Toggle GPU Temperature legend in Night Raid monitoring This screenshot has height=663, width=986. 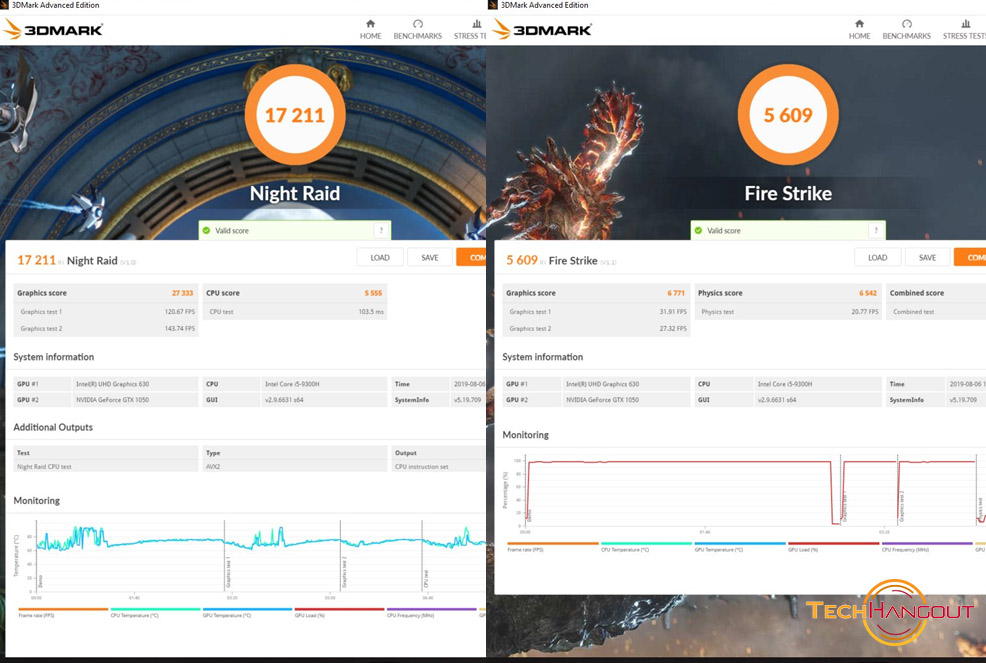point(248,612)
